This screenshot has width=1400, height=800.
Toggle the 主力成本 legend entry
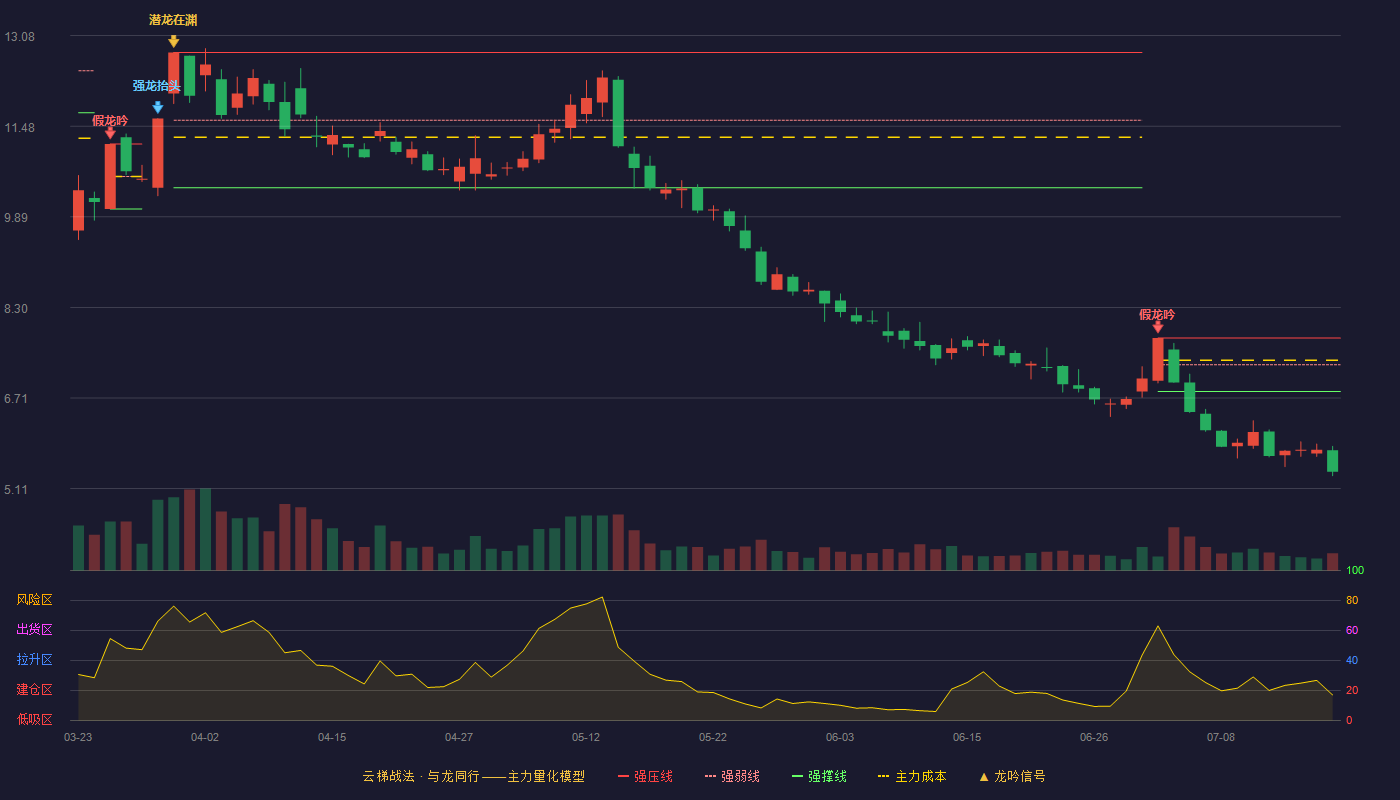[911, 776]
